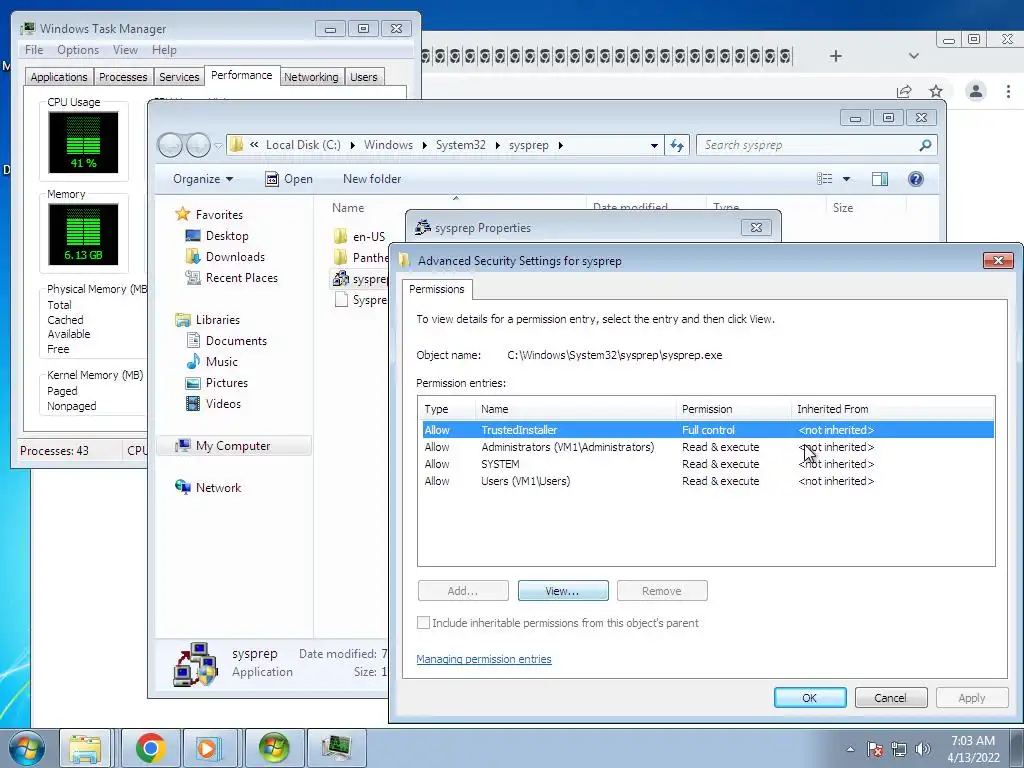The width and height of the screenshot is (1024, 768).
Task: Show hidden tray icons arrow
Action: pyautogui.click(x=850, y=749)
